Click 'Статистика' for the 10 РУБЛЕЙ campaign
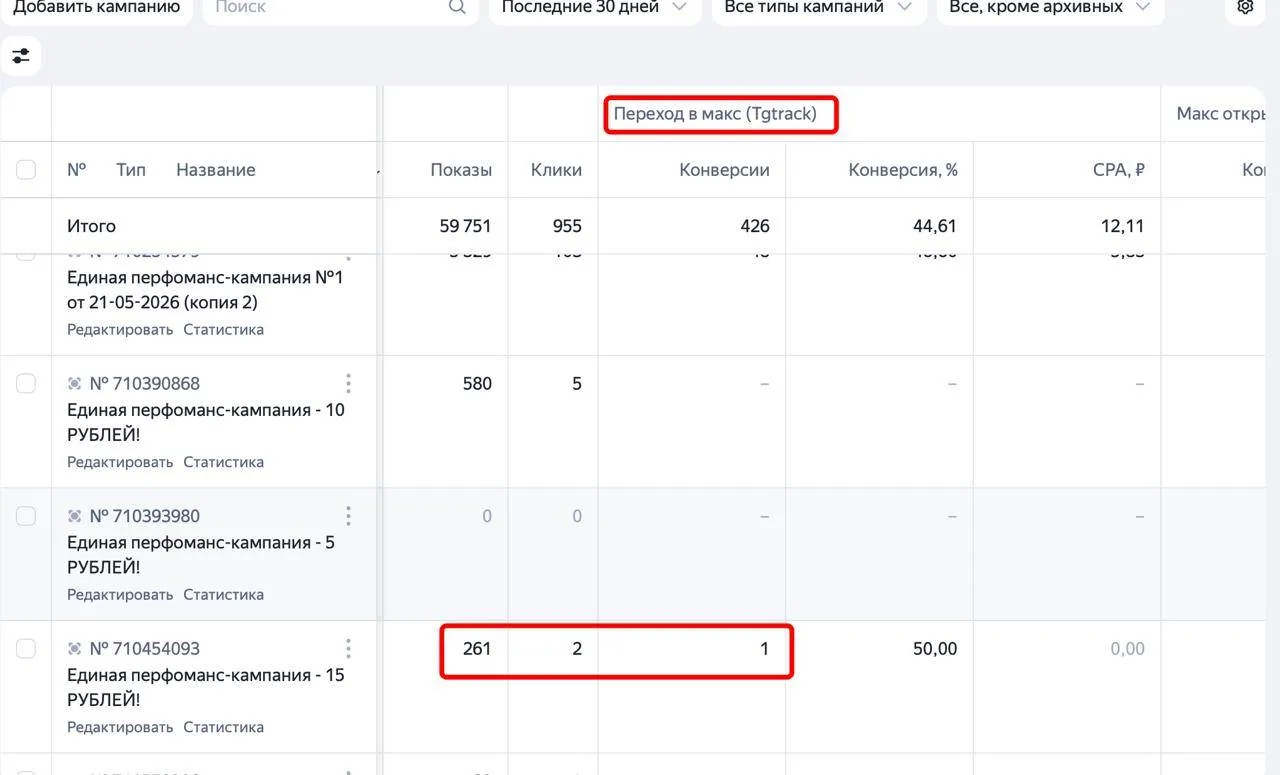Viewport: 1280px width, 775px height. tap(224, 462)
